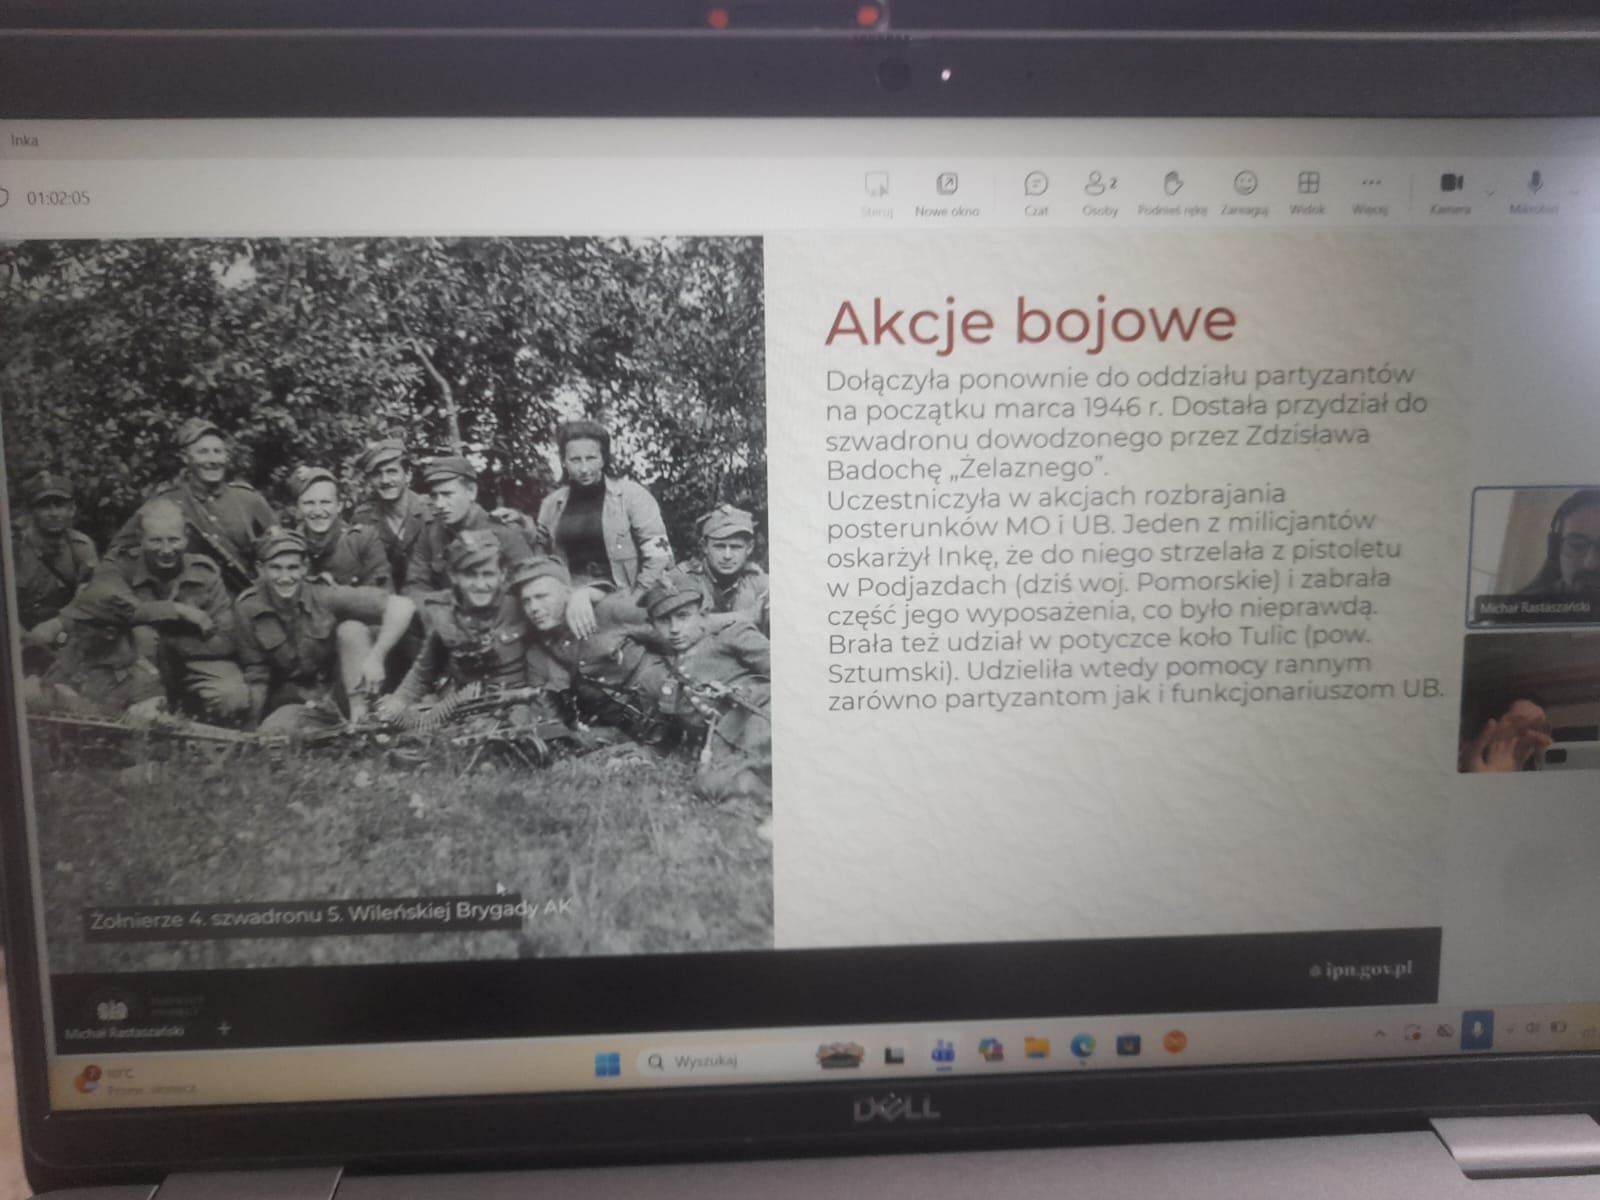
Task: Open the Czat chat panel
Action: click(x=1036, y=190)
